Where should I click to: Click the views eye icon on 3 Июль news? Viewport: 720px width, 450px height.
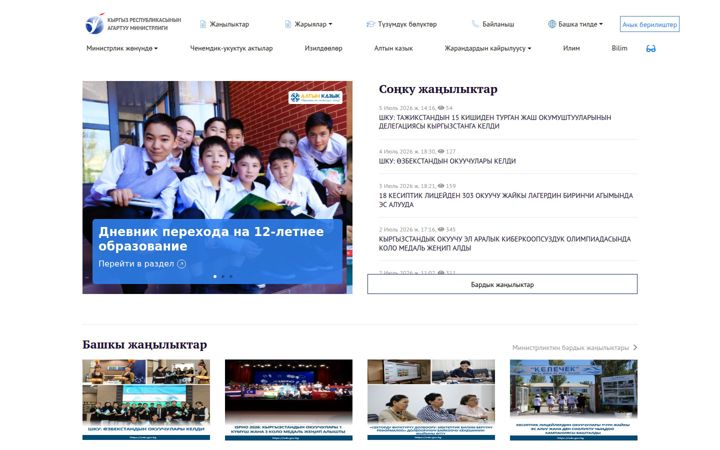[x=441, y=186]
